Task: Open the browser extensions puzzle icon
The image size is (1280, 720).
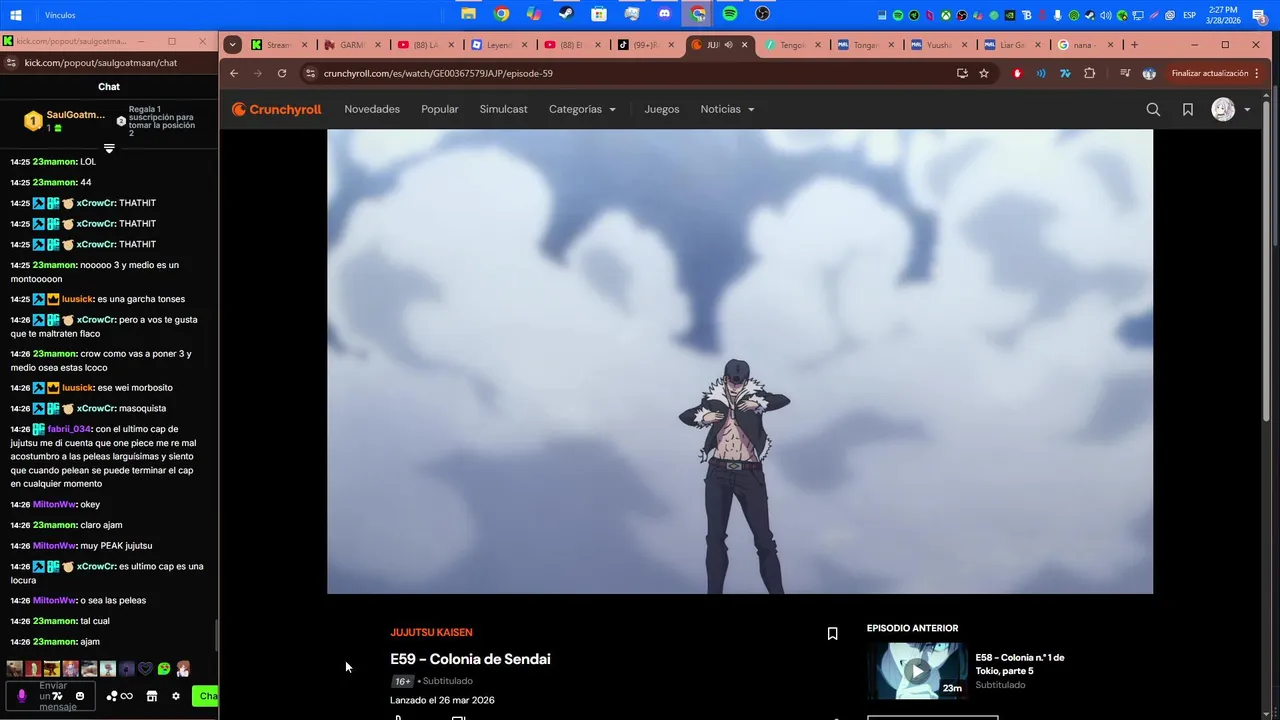Action: 1090,73
